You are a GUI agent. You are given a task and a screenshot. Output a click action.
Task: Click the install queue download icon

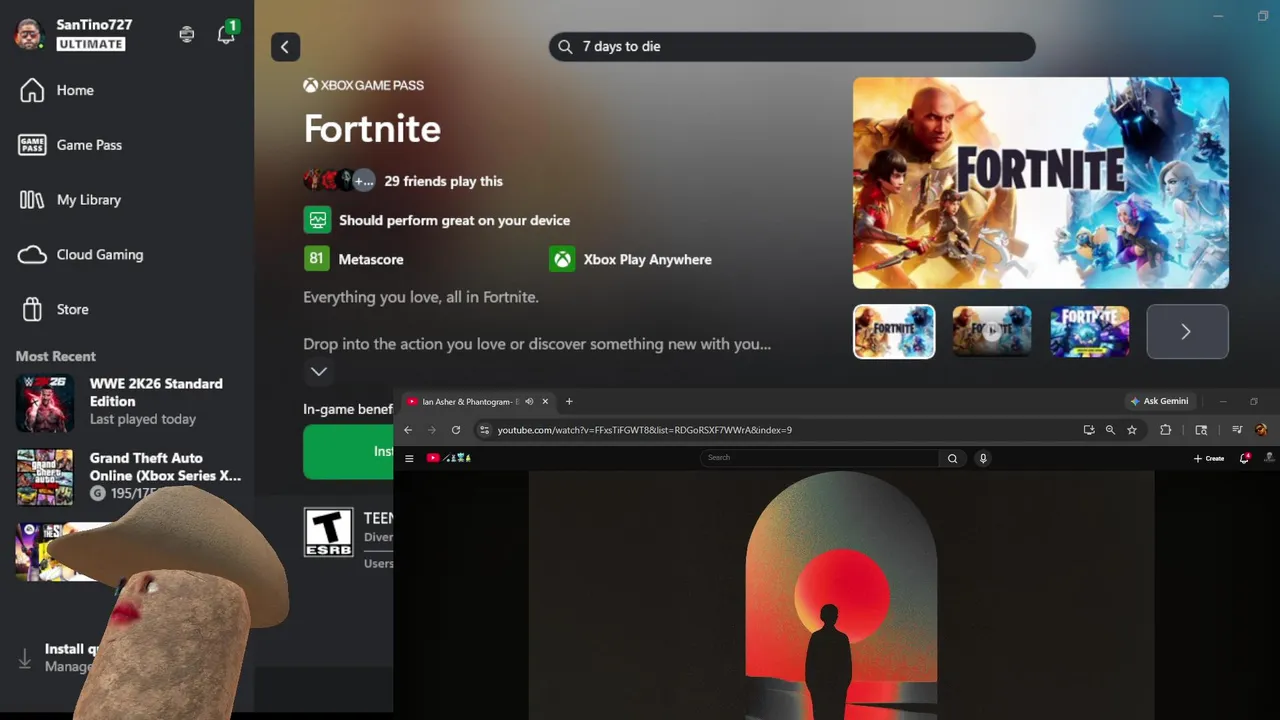25,658
